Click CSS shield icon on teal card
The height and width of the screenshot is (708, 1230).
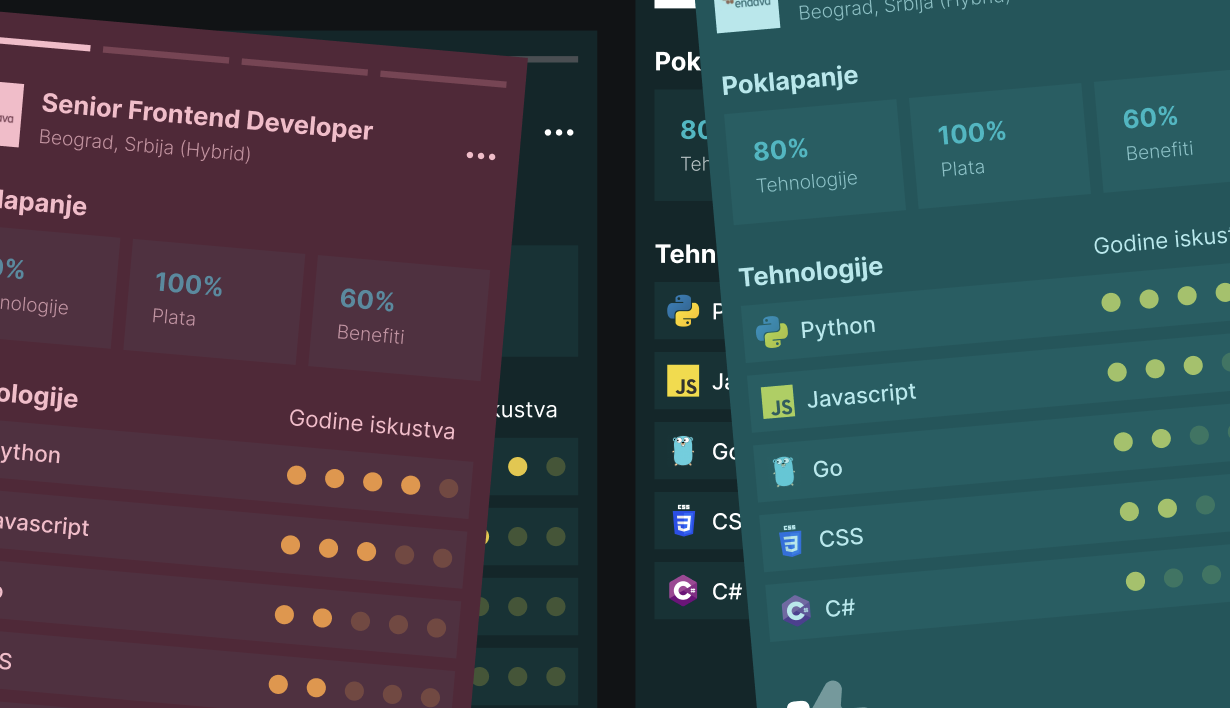(x=790, y=541)
